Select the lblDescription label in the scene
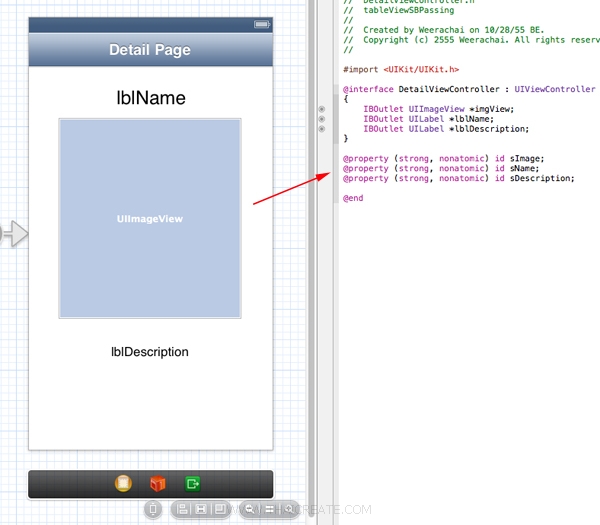This screenshot has width=600, height=525. pyautogui.click(x=150, y=352)
